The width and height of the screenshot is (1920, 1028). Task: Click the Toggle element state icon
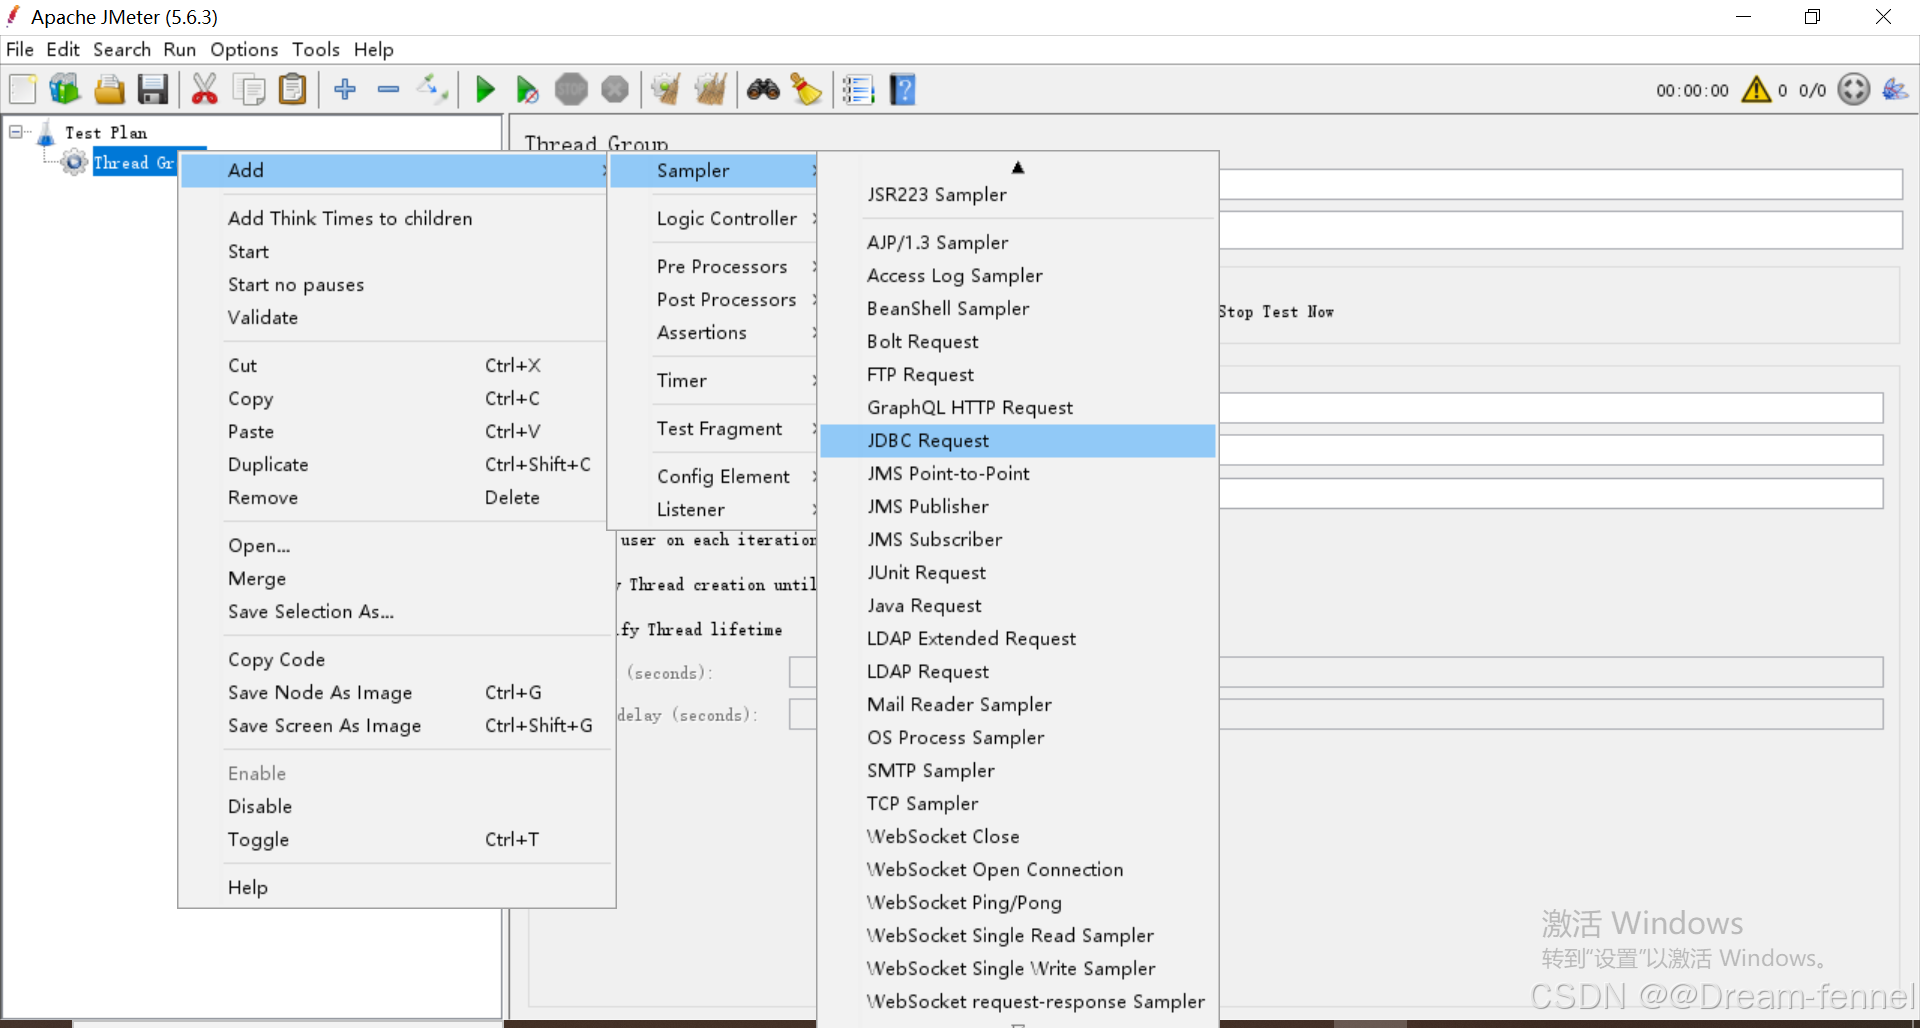click(x=433, y=90)
